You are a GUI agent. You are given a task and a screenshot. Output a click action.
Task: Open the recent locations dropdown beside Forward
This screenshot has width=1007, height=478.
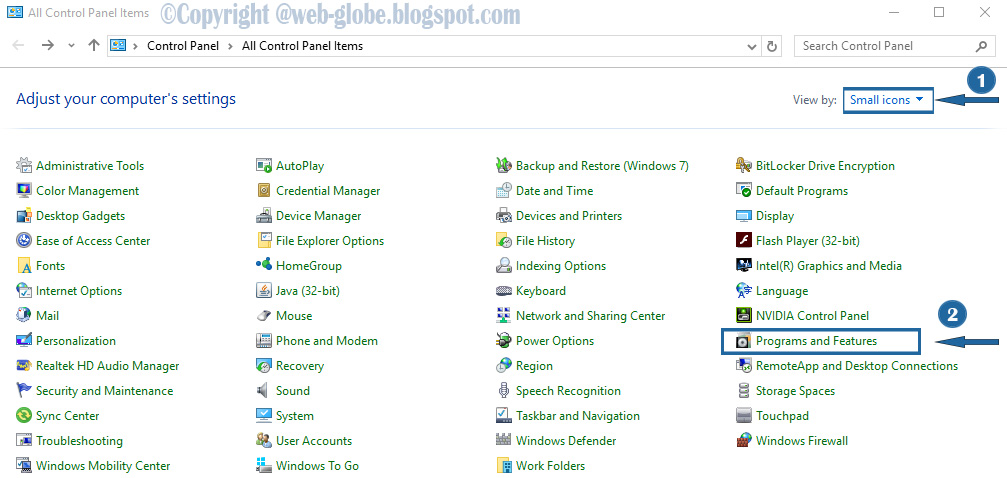(x=71, y=46)
